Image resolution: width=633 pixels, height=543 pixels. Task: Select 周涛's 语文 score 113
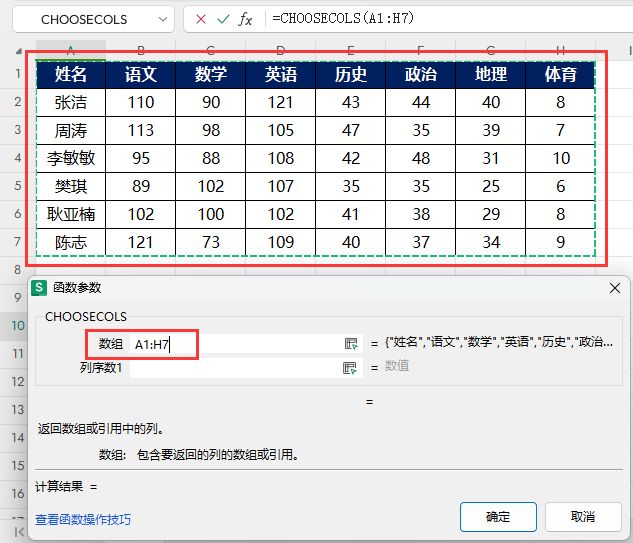click(x=140, y=130)
